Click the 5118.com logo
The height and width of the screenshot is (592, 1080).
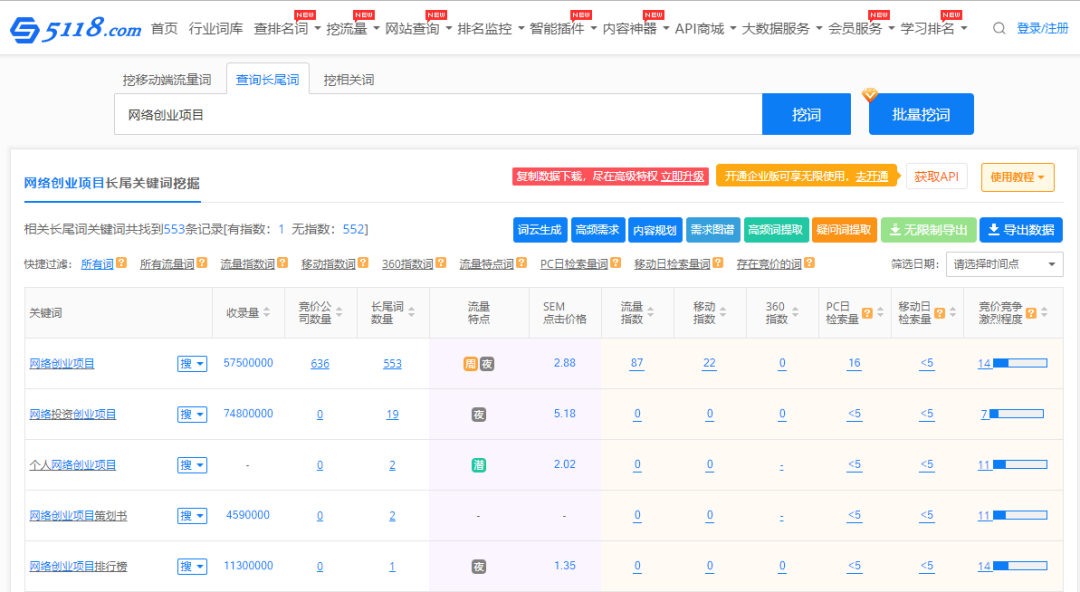click(76, 30)
